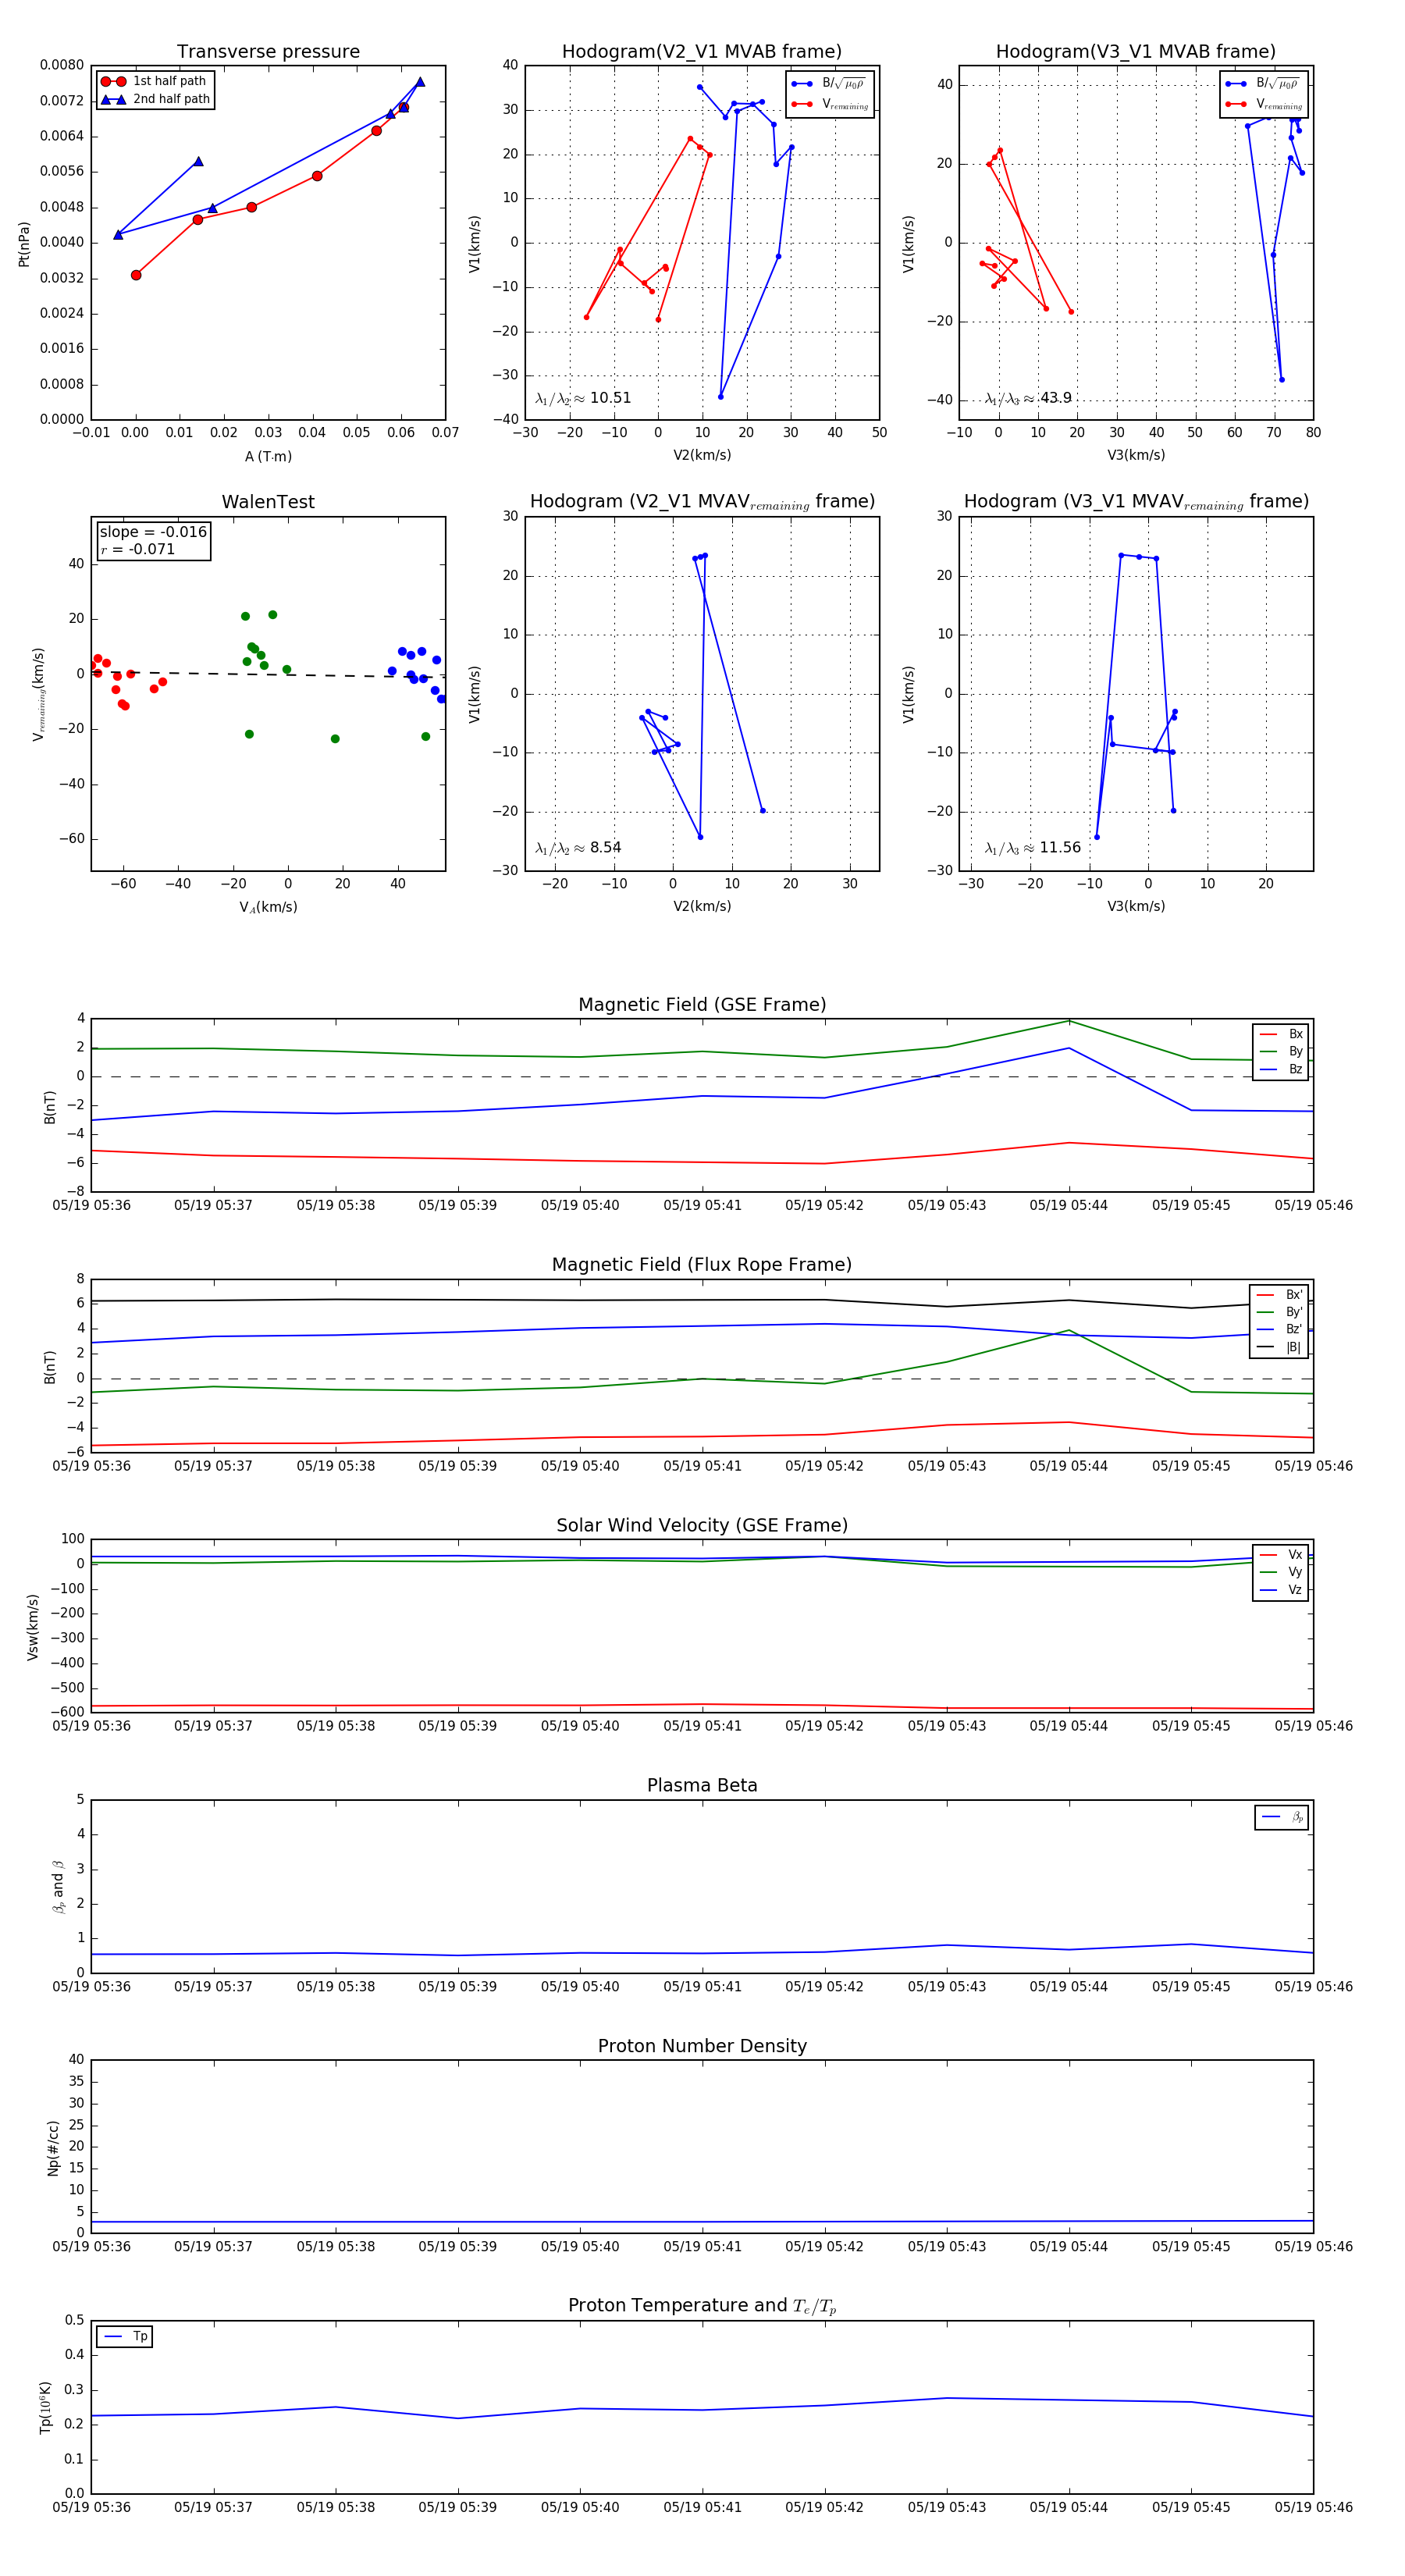Screen dimensions: 1405x2576
Task: Click the "Transverse pressure" plot title
Action: click(x=268, y=51)
